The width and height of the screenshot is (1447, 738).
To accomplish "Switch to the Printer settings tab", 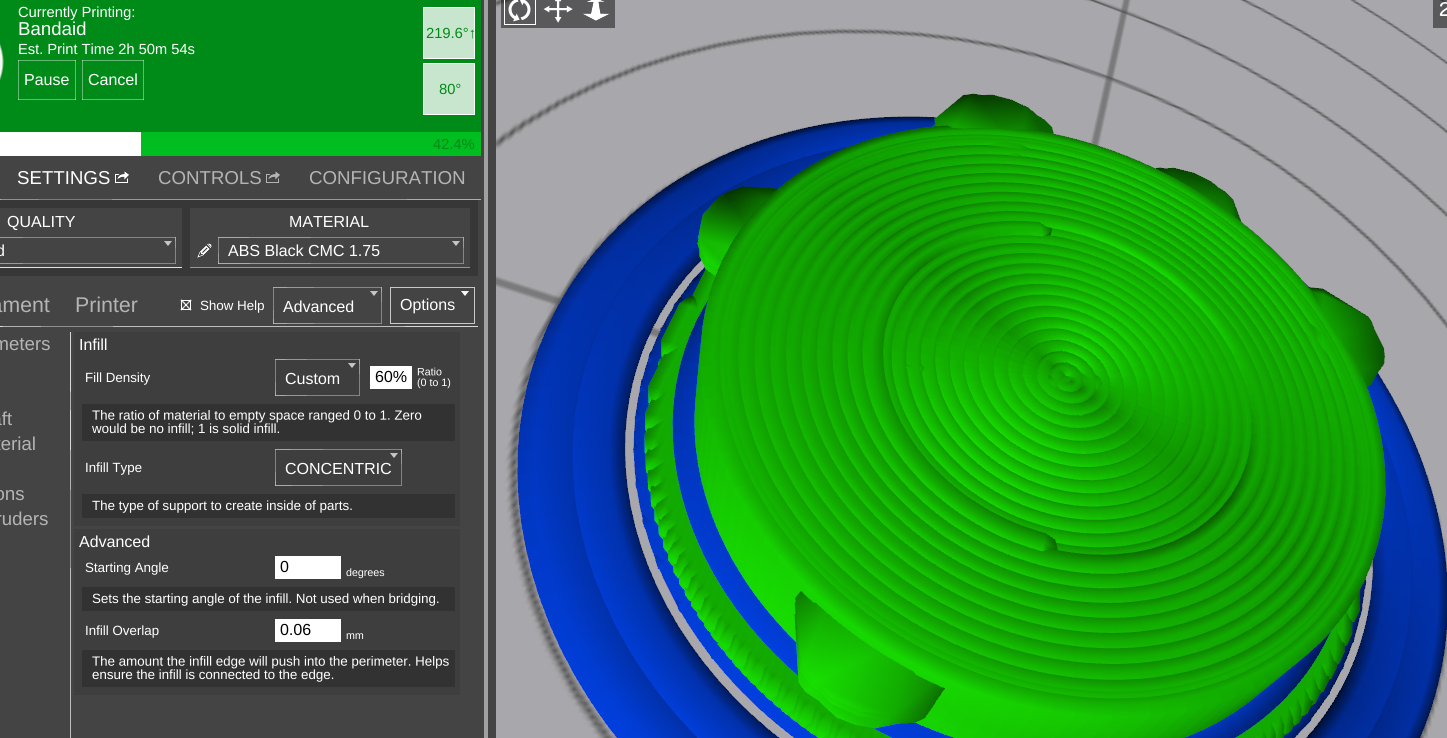I will click(x=106, y=305).
